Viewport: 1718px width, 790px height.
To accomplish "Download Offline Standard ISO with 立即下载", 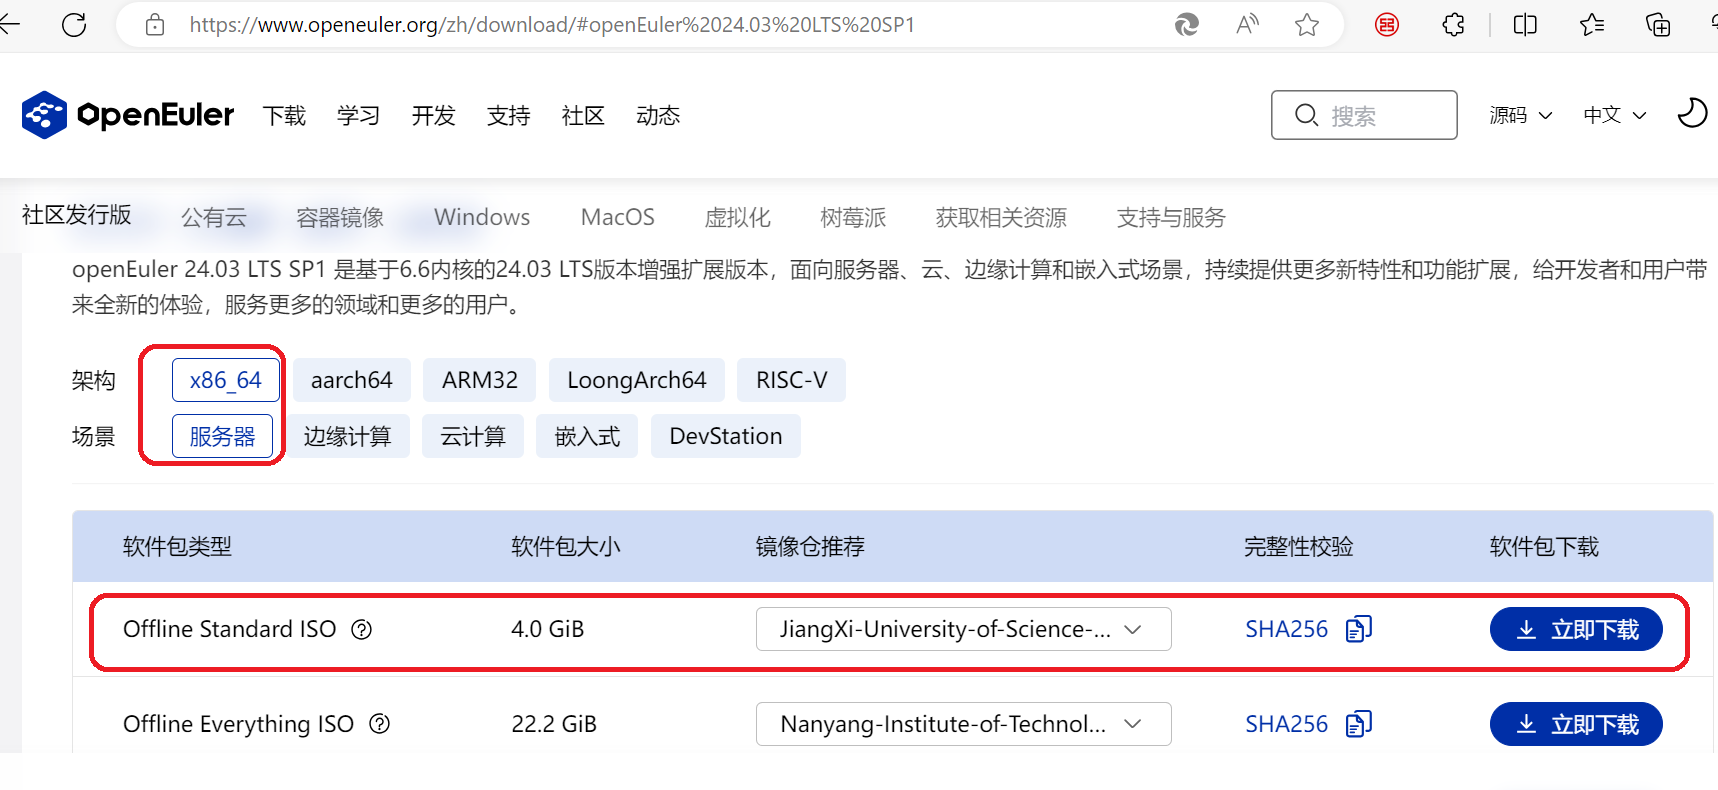I will (1576, 629).
